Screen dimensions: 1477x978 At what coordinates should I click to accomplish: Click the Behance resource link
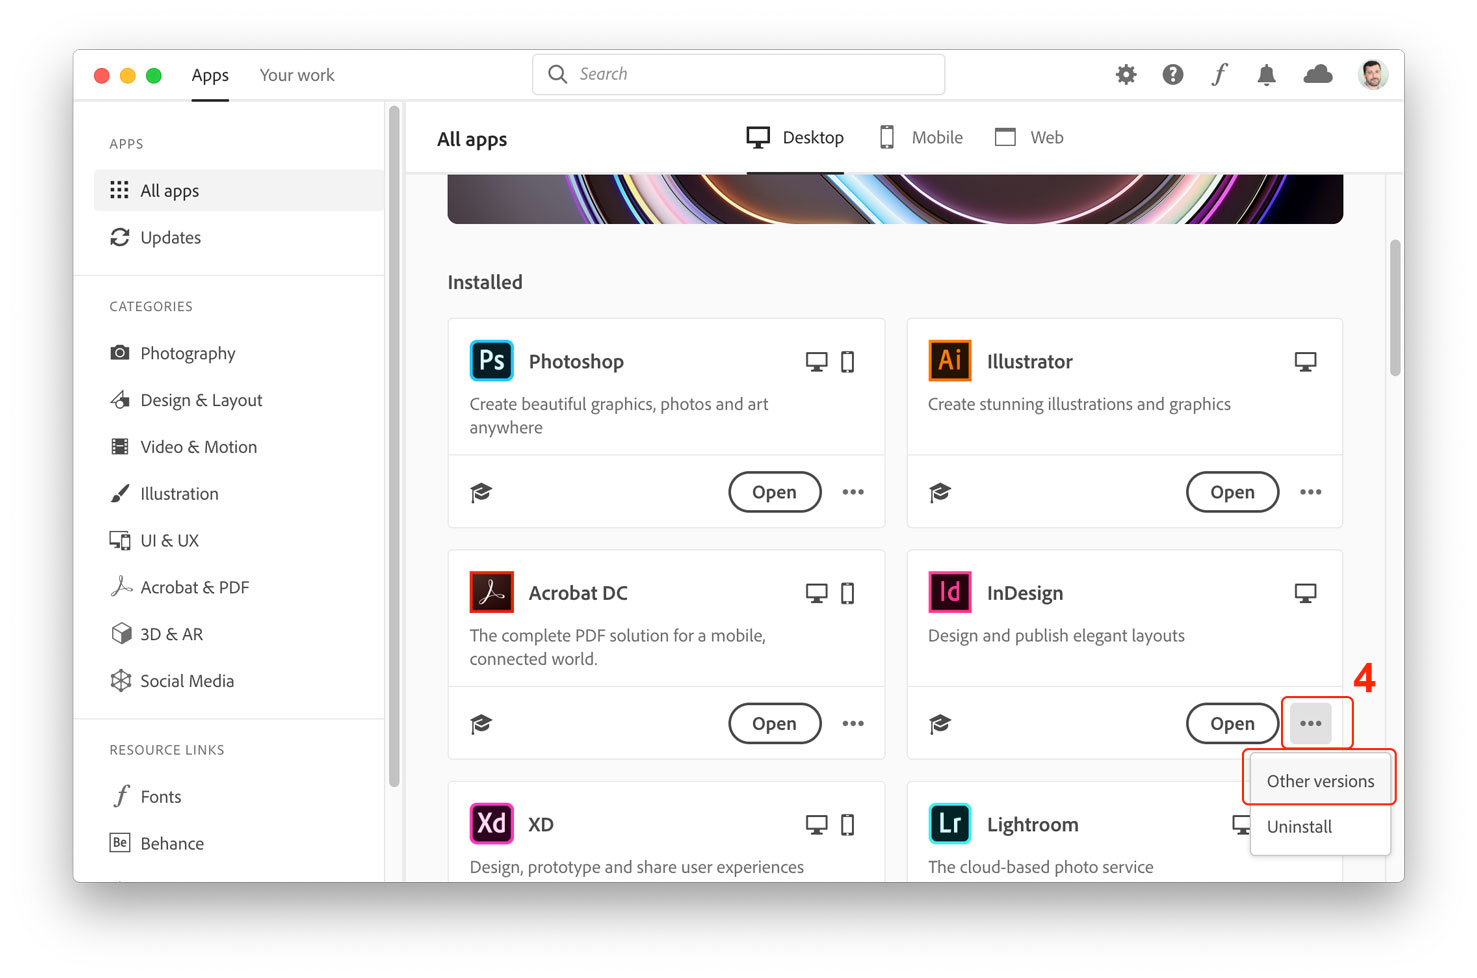(x=170, y=843)
